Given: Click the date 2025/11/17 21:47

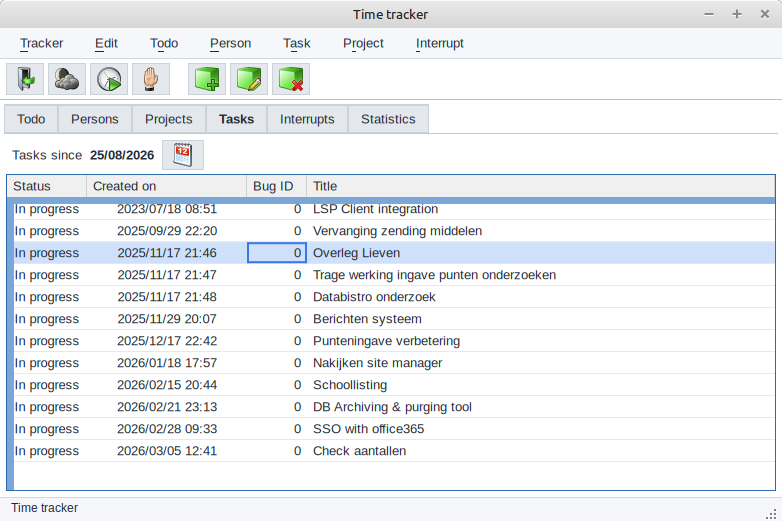Looking at the screenshot, I should coord(167,275).
